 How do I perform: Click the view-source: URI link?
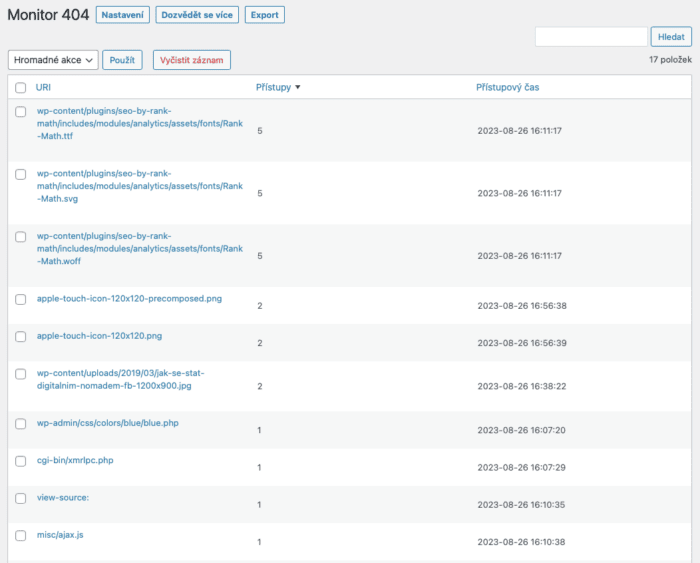pos(63,497)
